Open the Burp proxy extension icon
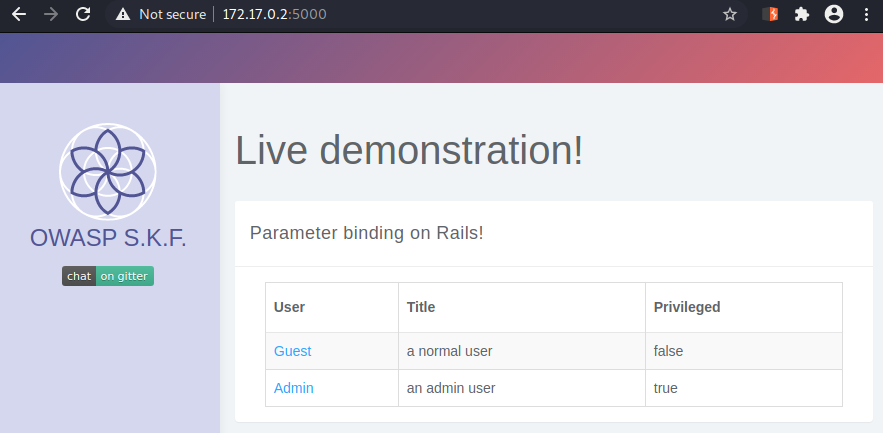 770,14
